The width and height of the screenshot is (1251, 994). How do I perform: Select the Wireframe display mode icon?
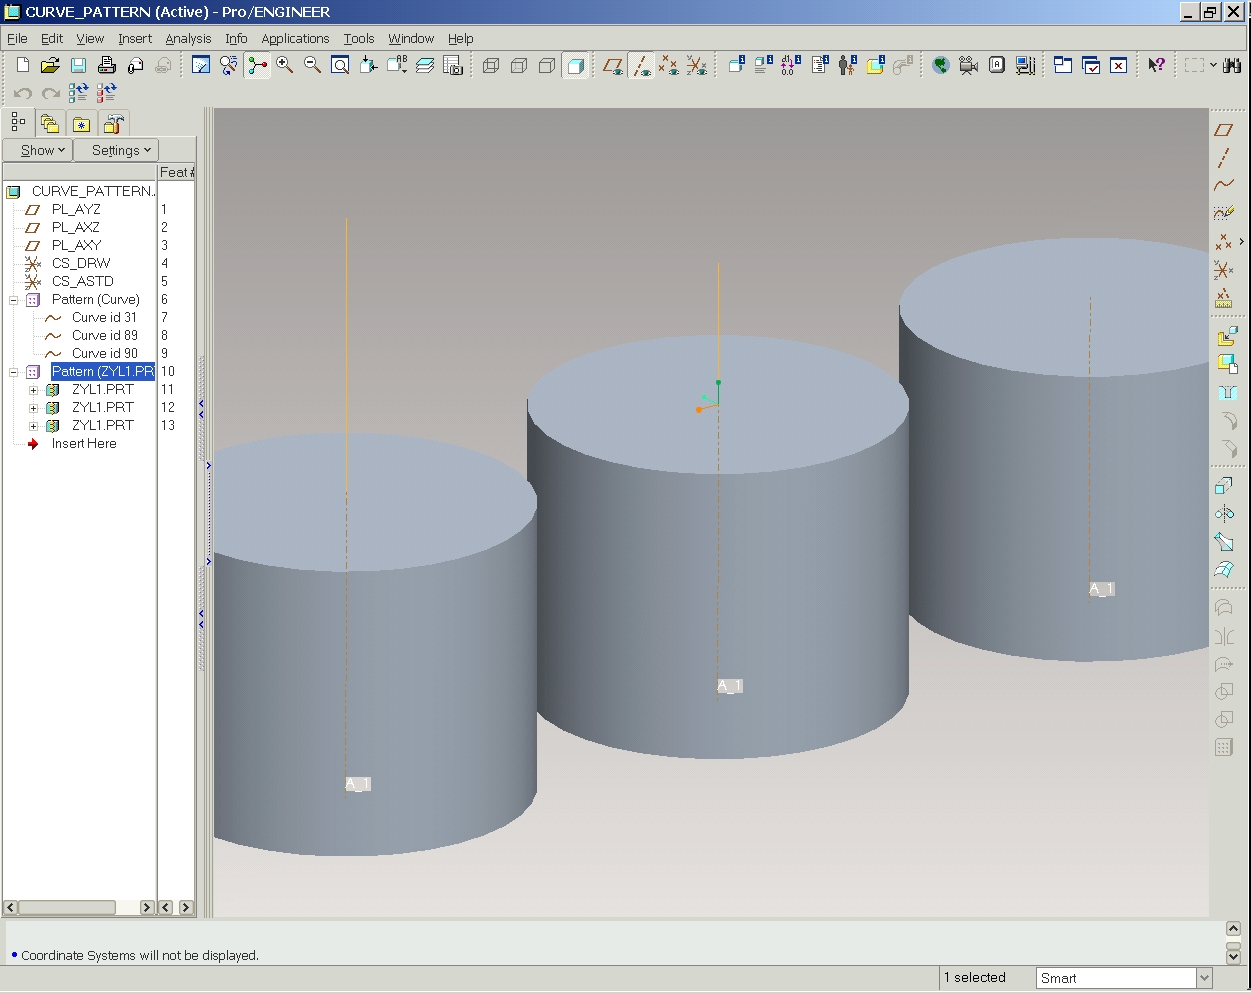click(x=491, y=66)
